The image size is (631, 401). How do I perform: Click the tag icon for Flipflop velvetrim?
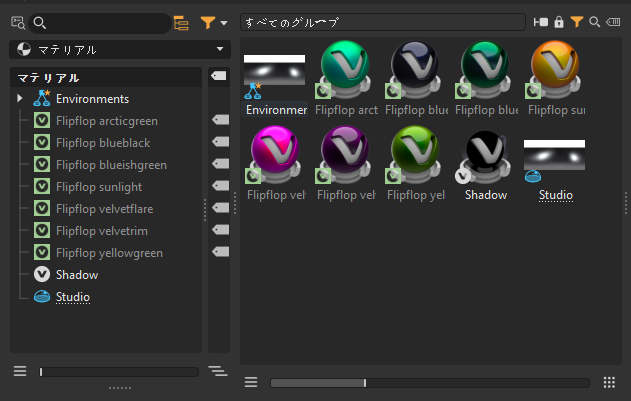coord(220,230)
